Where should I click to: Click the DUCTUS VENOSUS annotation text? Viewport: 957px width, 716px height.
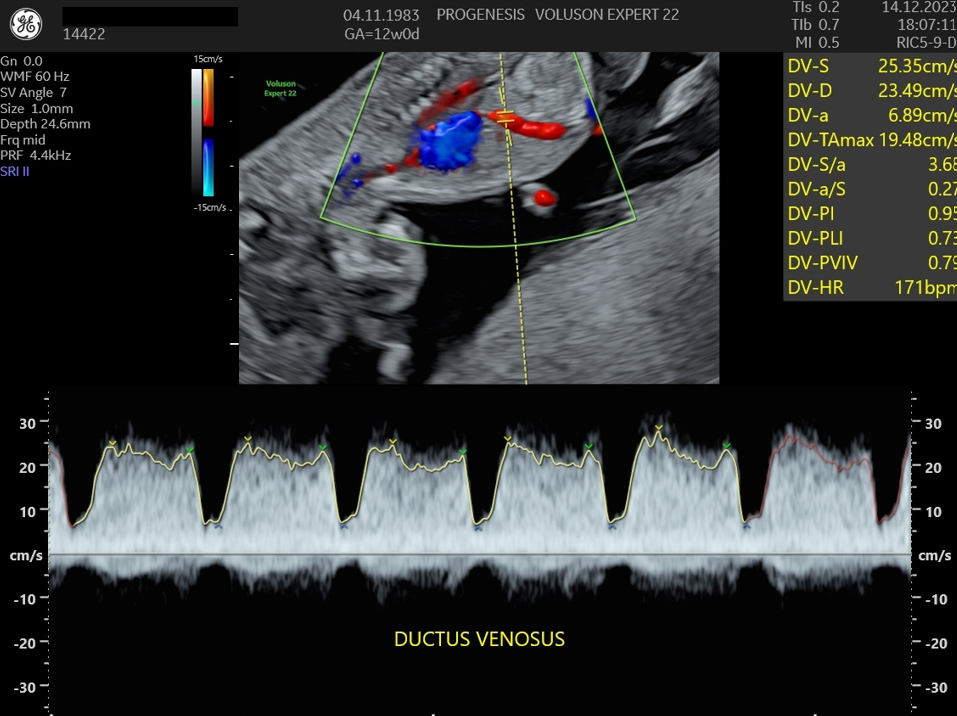(479, 639)
